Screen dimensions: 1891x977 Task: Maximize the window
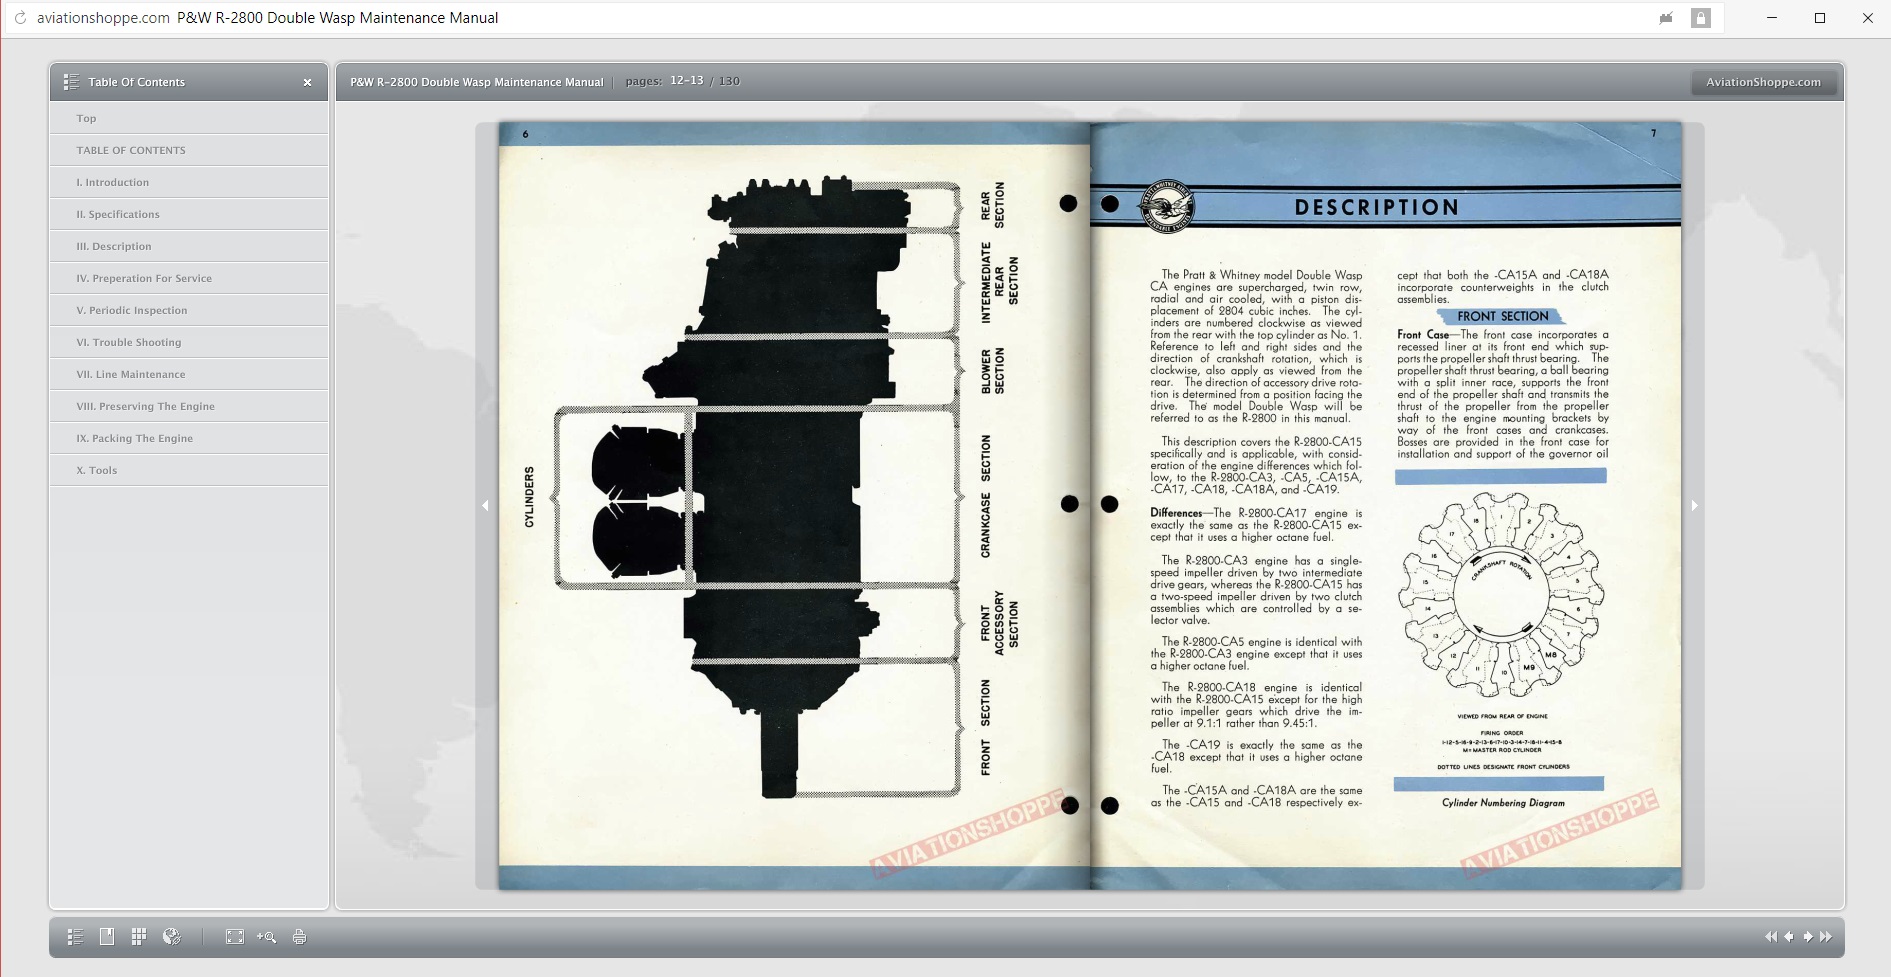(x=1820, y=18)
